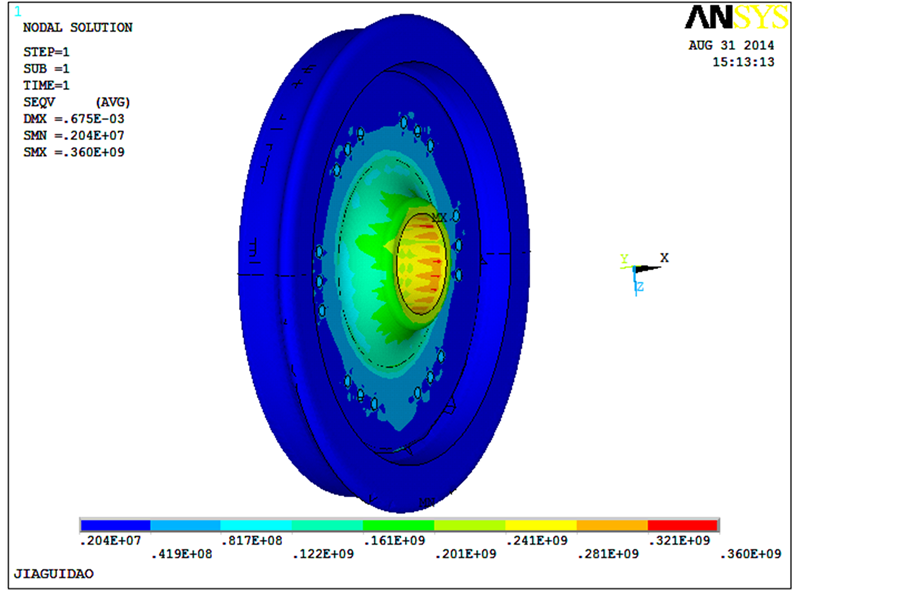Select the orange legend color band
The width and height of the screenshot is (903, 590).
pyautogui.click(x=612, y=525)
